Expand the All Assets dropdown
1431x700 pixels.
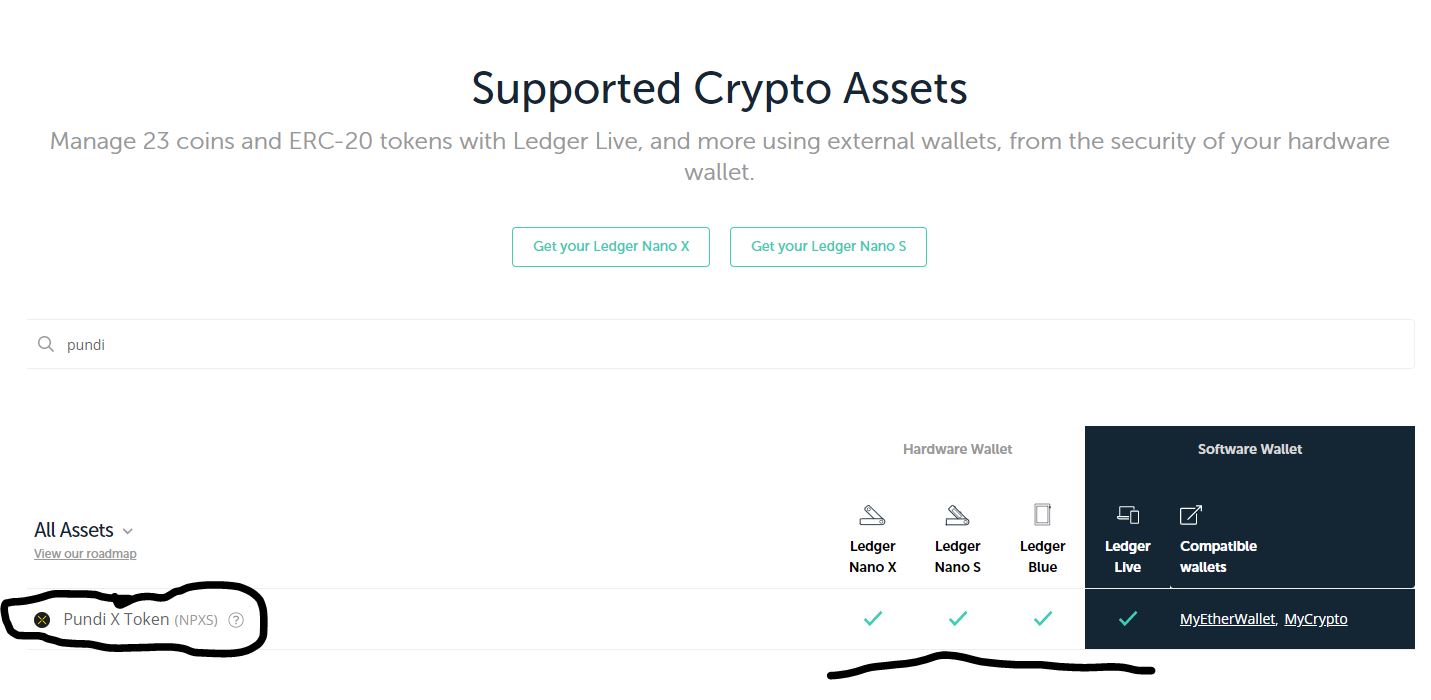(85, 530)
